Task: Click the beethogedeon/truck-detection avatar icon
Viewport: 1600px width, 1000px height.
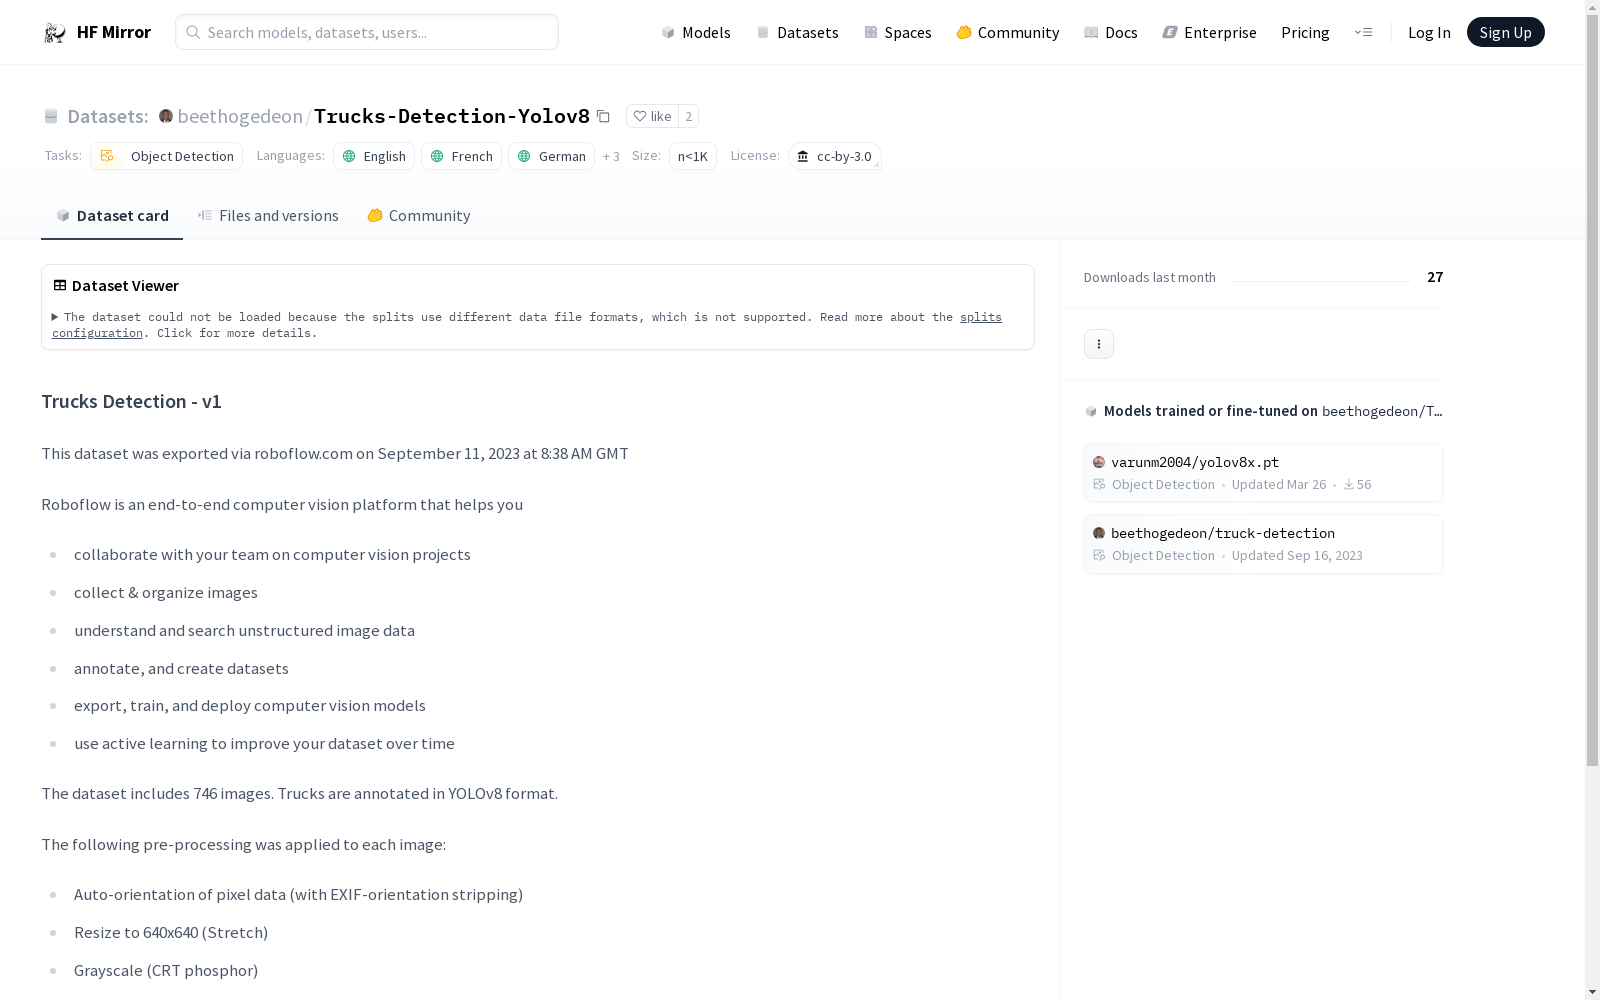Action: [x=1099, y=533]
